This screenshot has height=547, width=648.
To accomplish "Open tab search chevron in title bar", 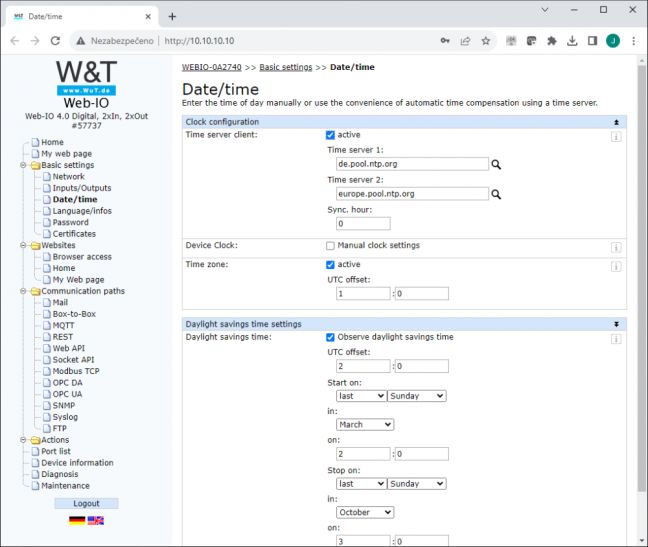I will (x=545, y=10).
